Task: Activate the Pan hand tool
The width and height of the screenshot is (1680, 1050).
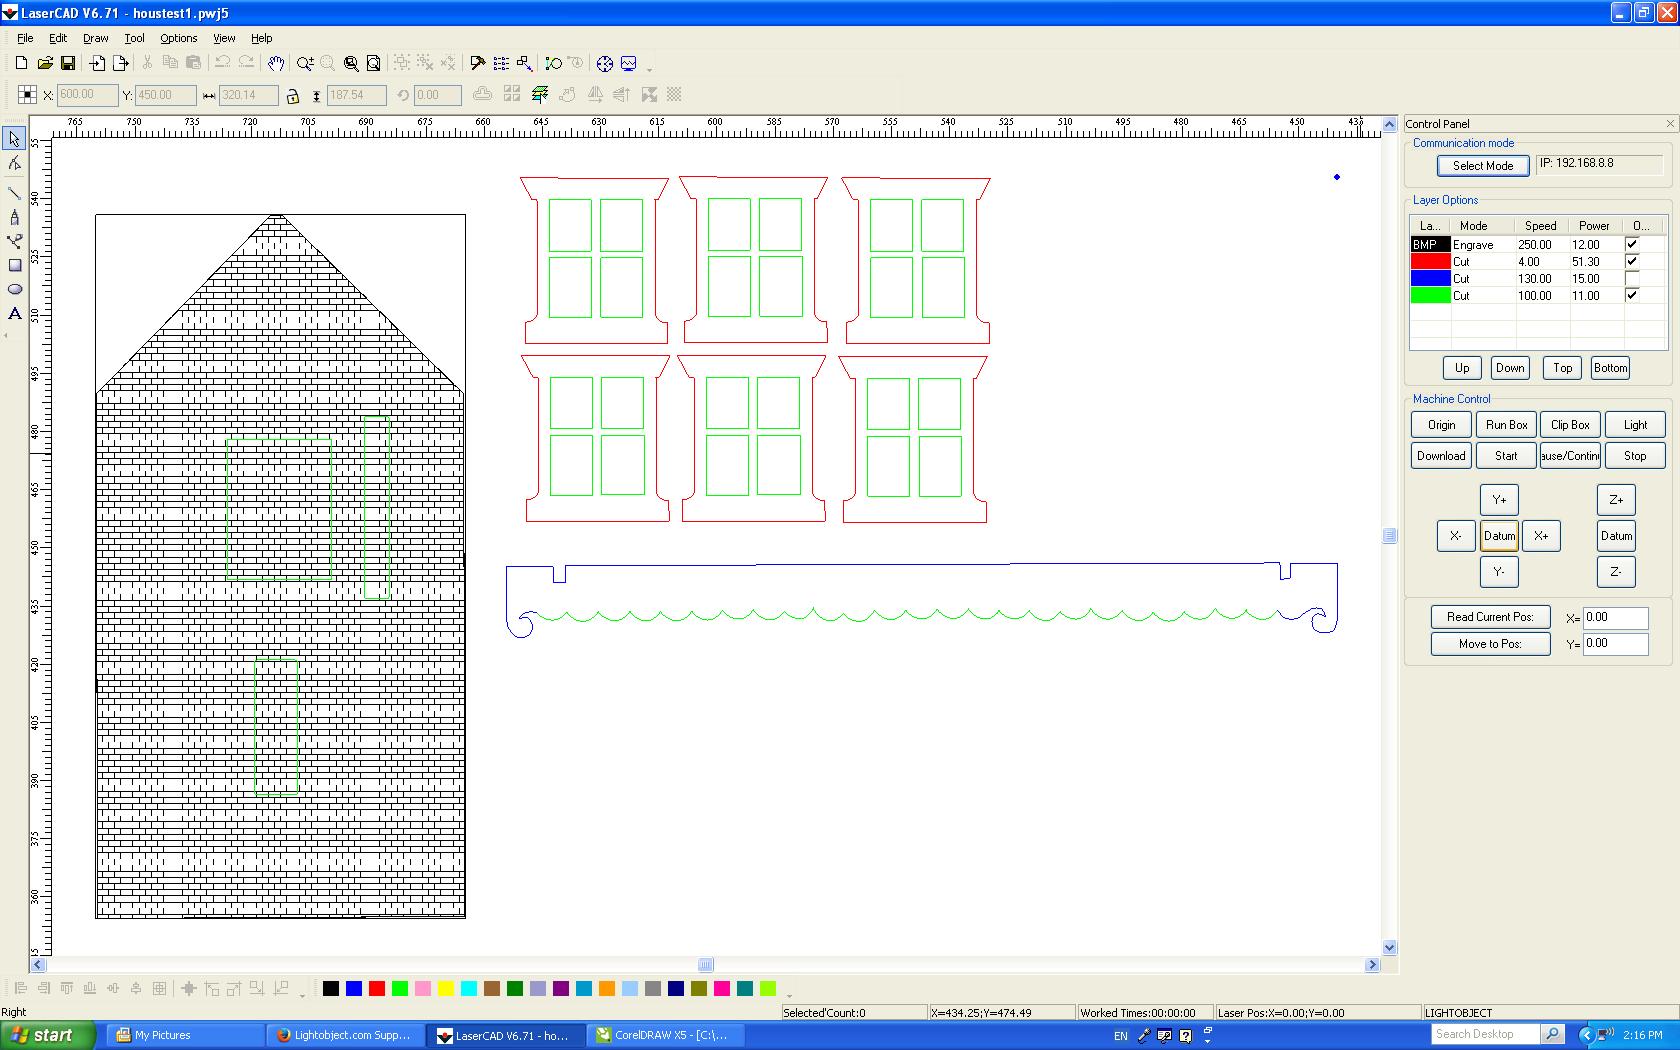Action: tap(276, 63)
